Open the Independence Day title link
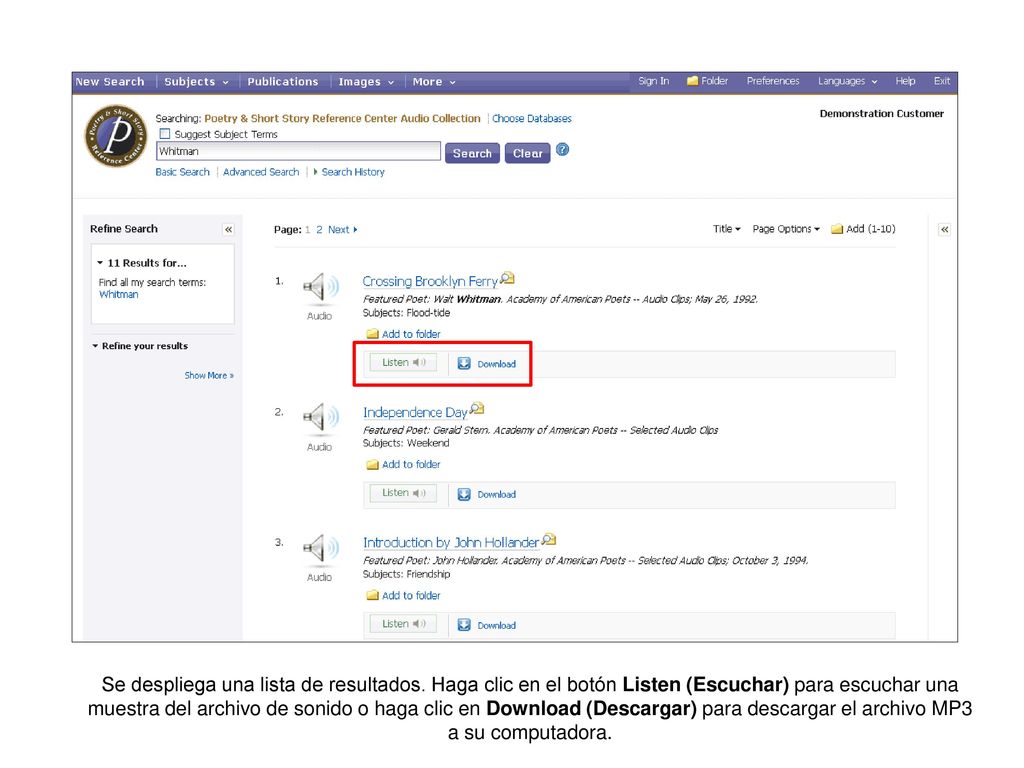Screen dimensions: 1024x768 coord(415,413)
